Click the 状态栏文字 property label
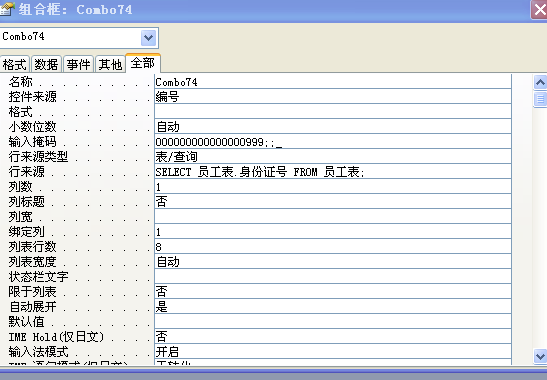 (x=38, y=277)
